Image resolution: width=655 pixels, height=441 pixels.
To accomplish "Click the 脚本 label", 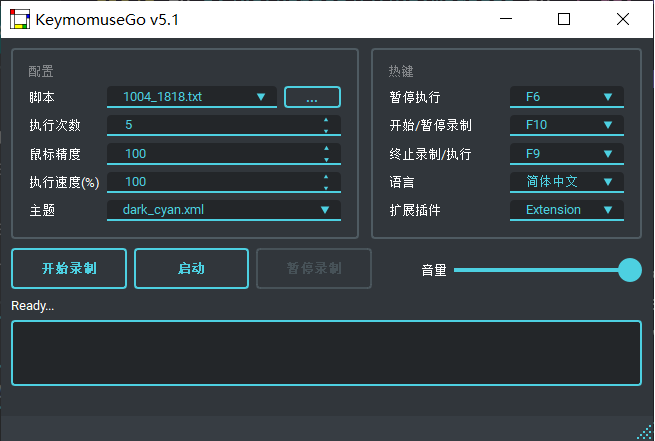I will 42,97.
